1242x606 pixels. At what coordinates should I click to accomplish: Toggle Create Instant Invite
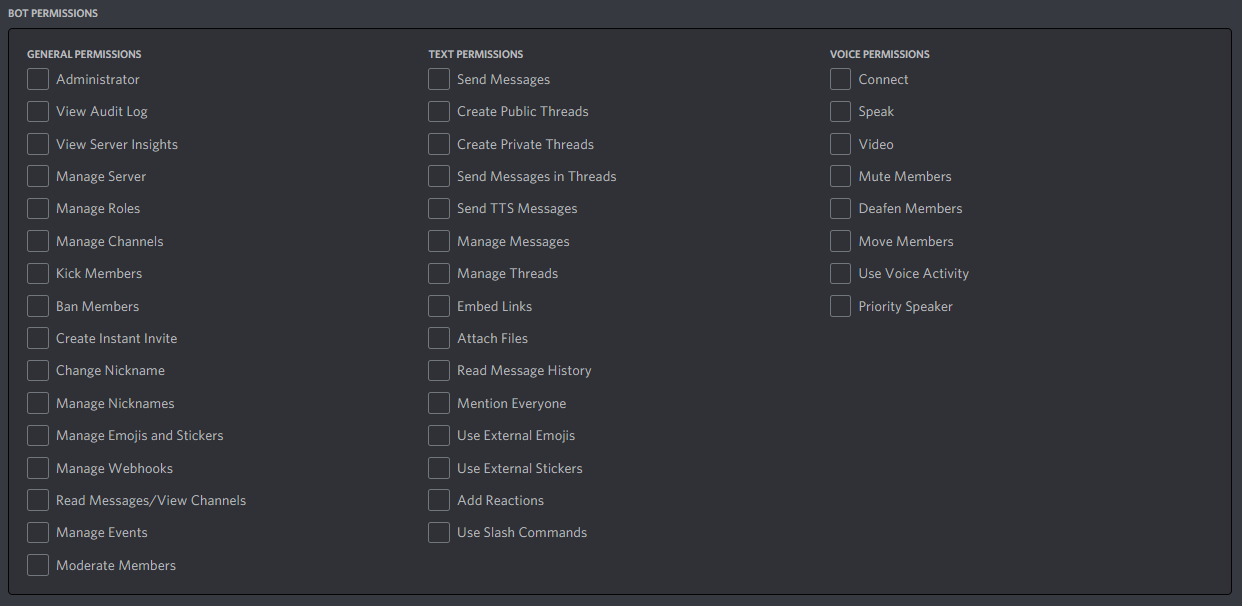(37, 338)
